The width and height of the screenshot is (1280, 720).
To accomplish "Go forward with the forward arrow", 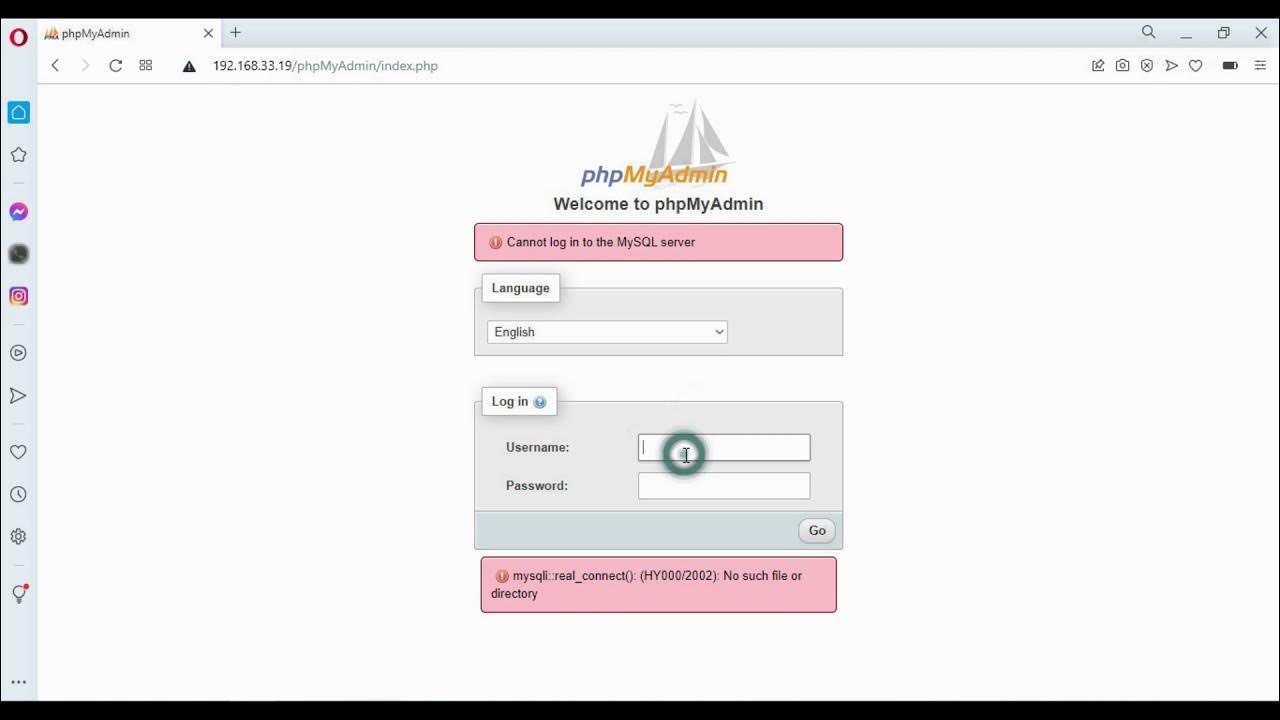I will coord(85,66).
